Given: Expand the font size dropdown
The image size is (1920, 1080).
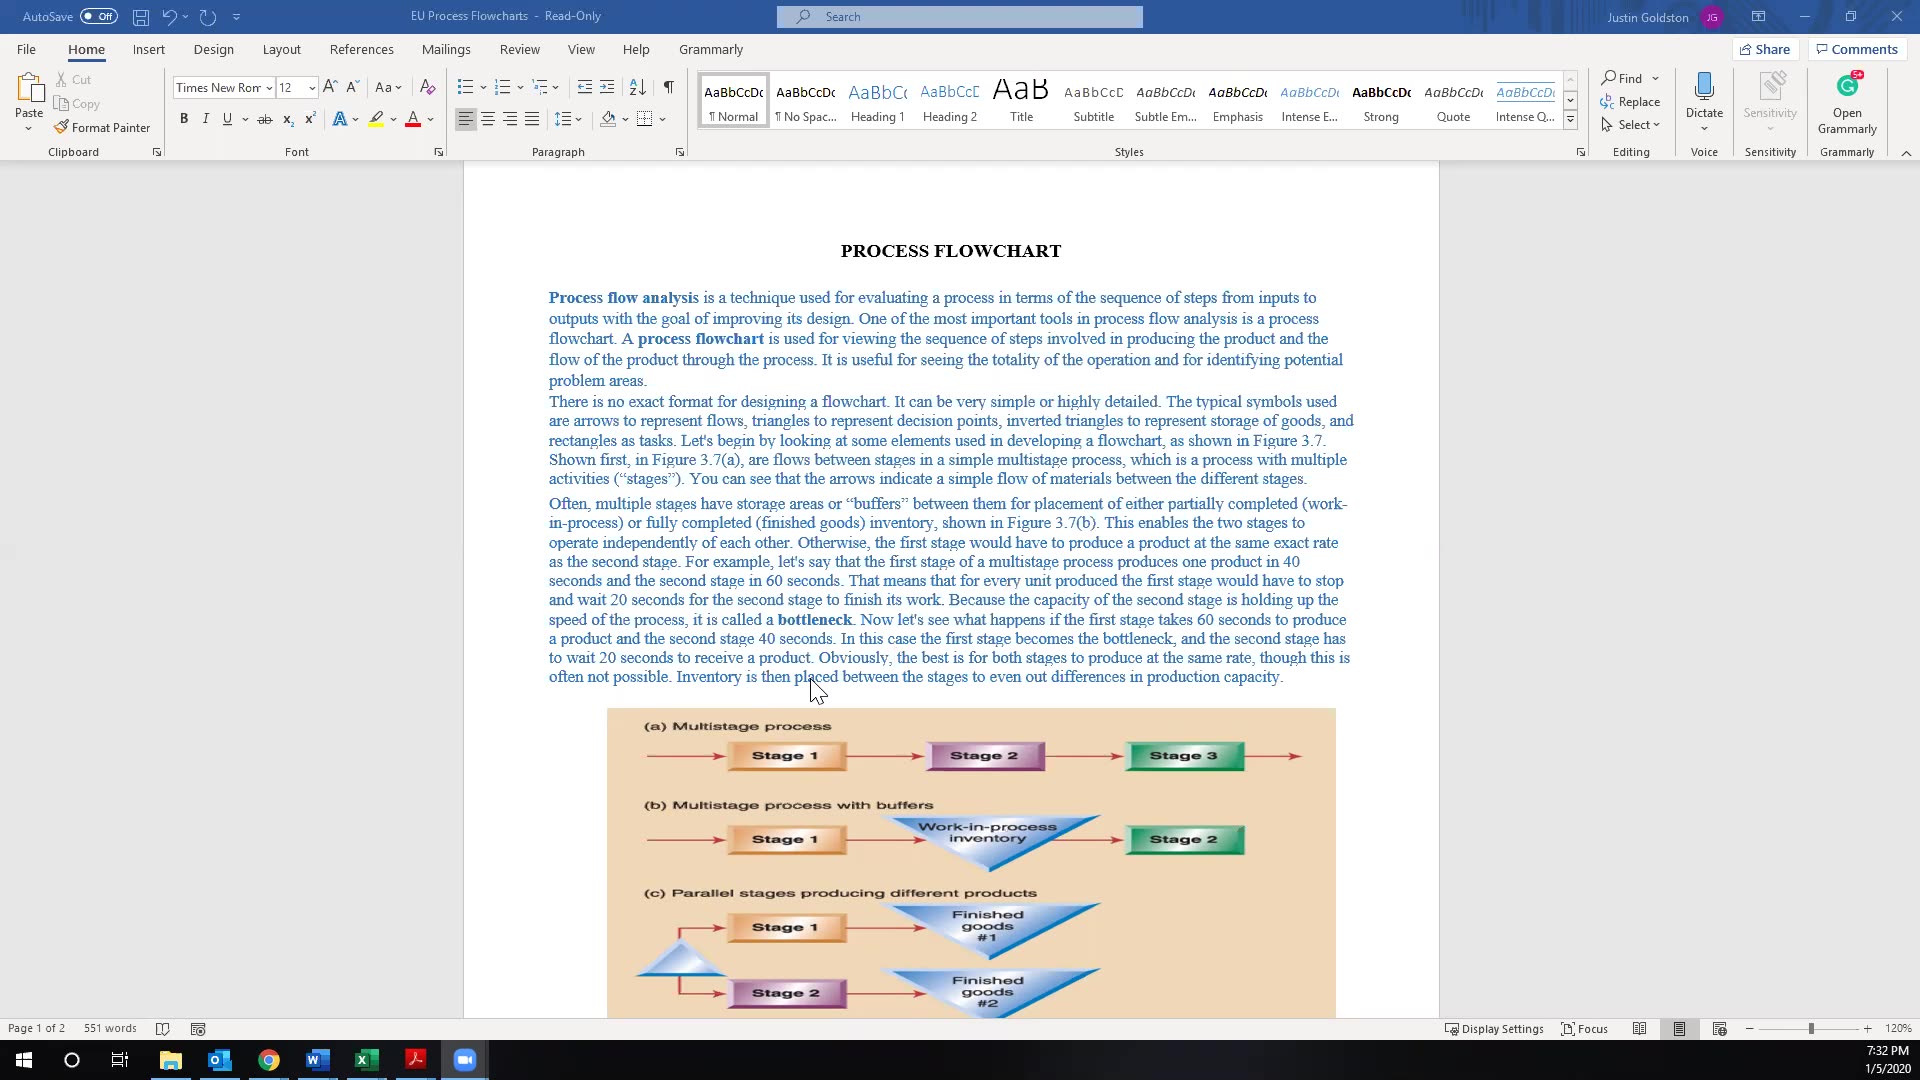Looking at the screenshot, I should pyautogui.click(x=312, y=88).
